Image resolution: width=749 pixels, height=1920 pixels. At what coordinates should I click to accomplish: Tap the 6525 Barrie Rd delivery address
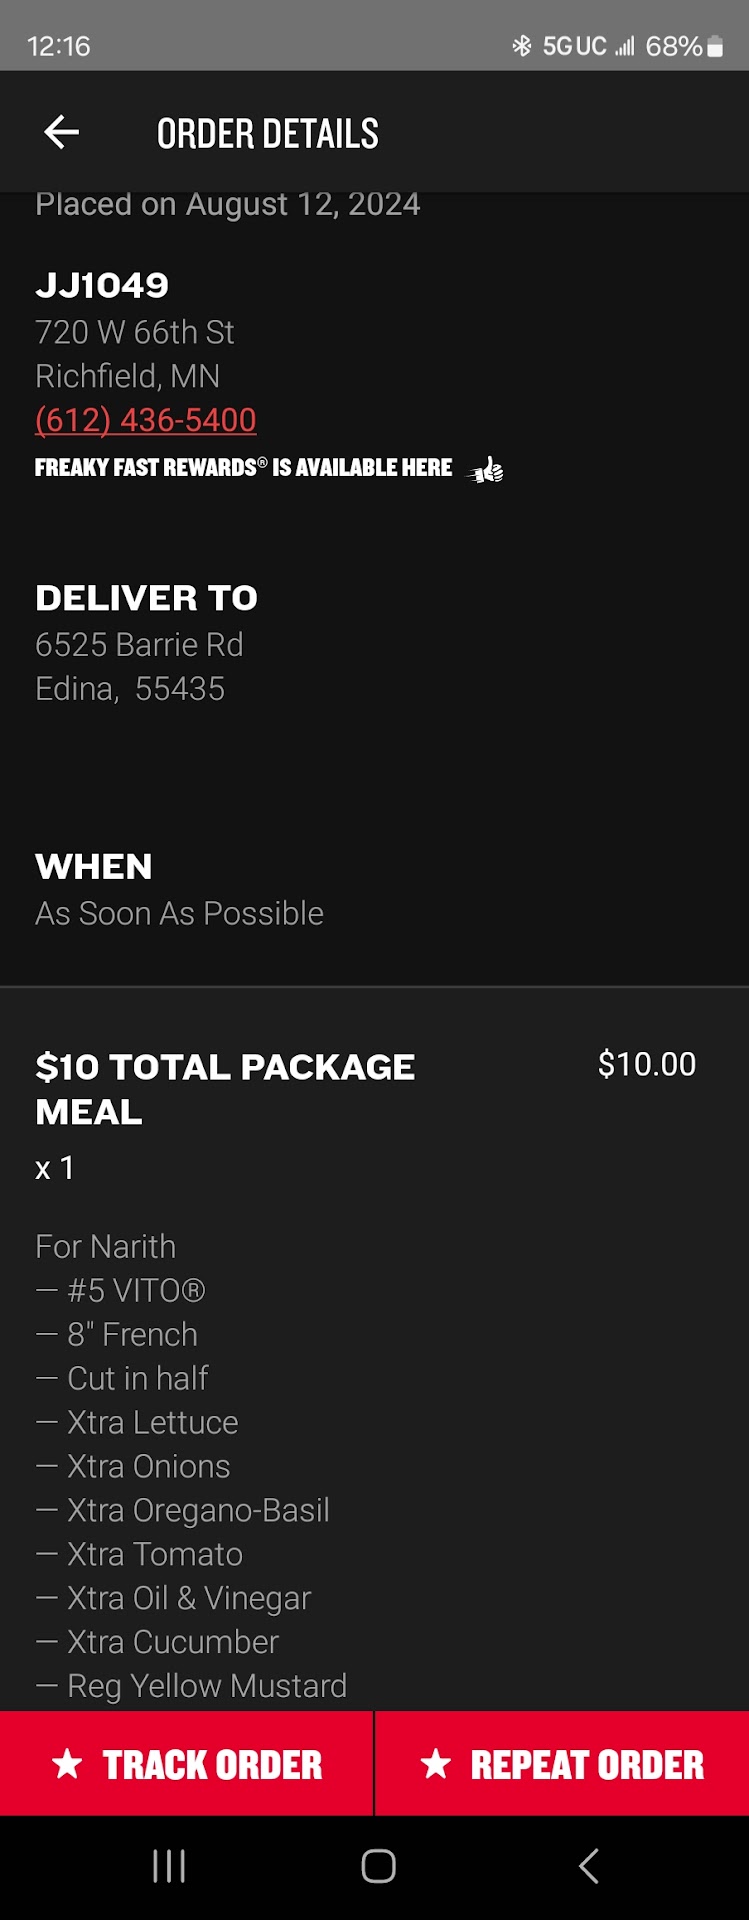coord(139,645)
